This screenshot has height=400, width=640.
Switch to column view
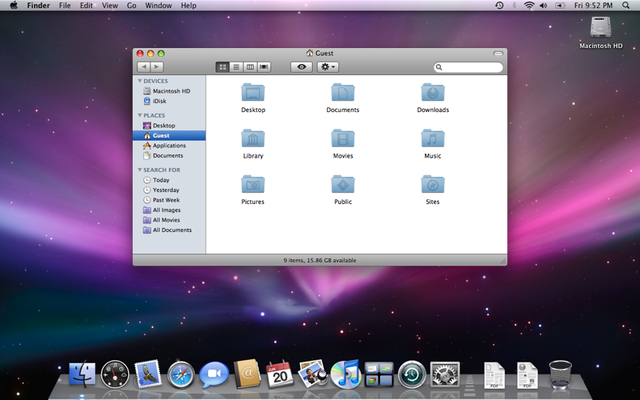click(250, 67)
